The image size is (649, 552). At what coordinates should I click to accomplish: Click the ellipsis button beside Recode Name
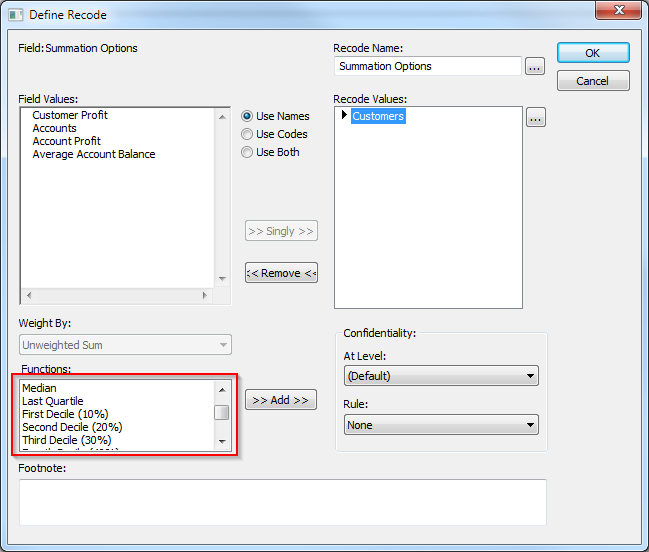[x=535, y=66]
